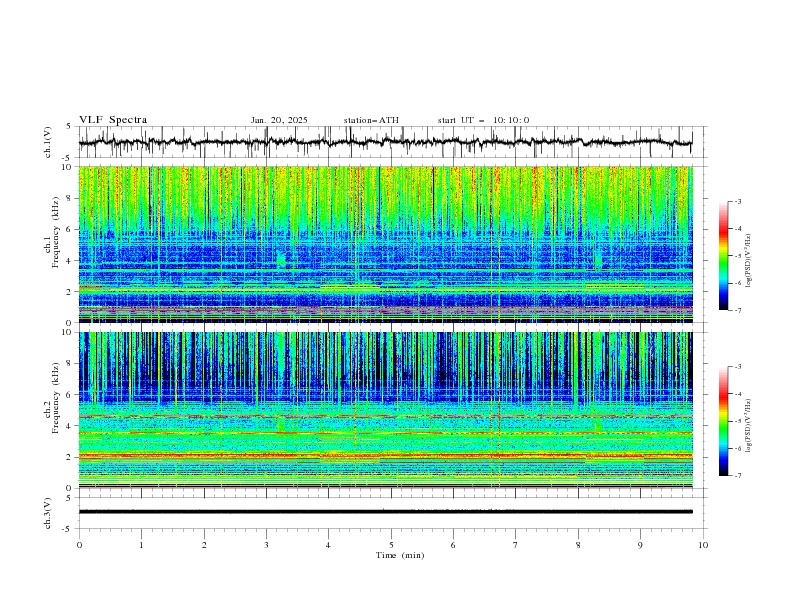Click the ch.1 voltage waveform trace
Image resolution: width=792 pixels, height=612 pixels.
(385, 142)
